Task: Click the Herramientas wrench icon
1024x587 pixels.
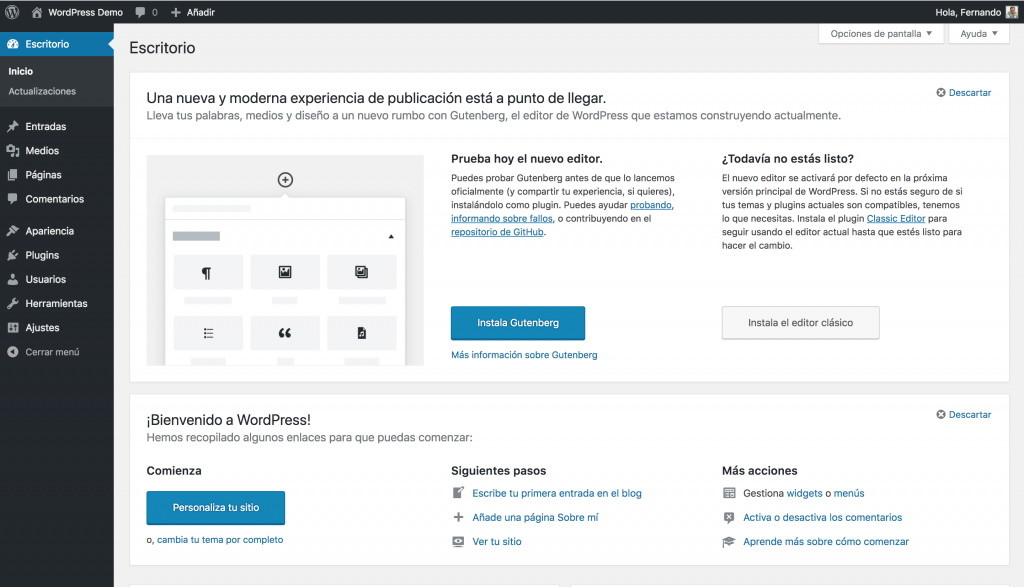Action: [x=12, y=303]
